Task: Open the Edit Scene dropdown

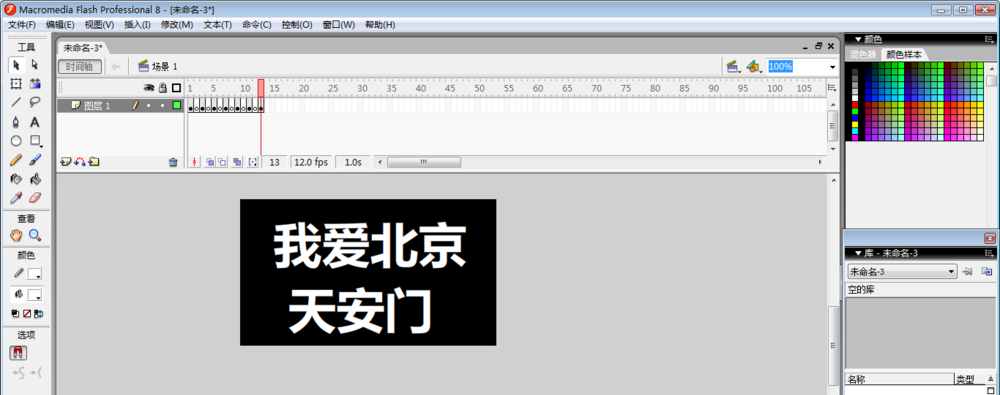Action: coord(733,66)
